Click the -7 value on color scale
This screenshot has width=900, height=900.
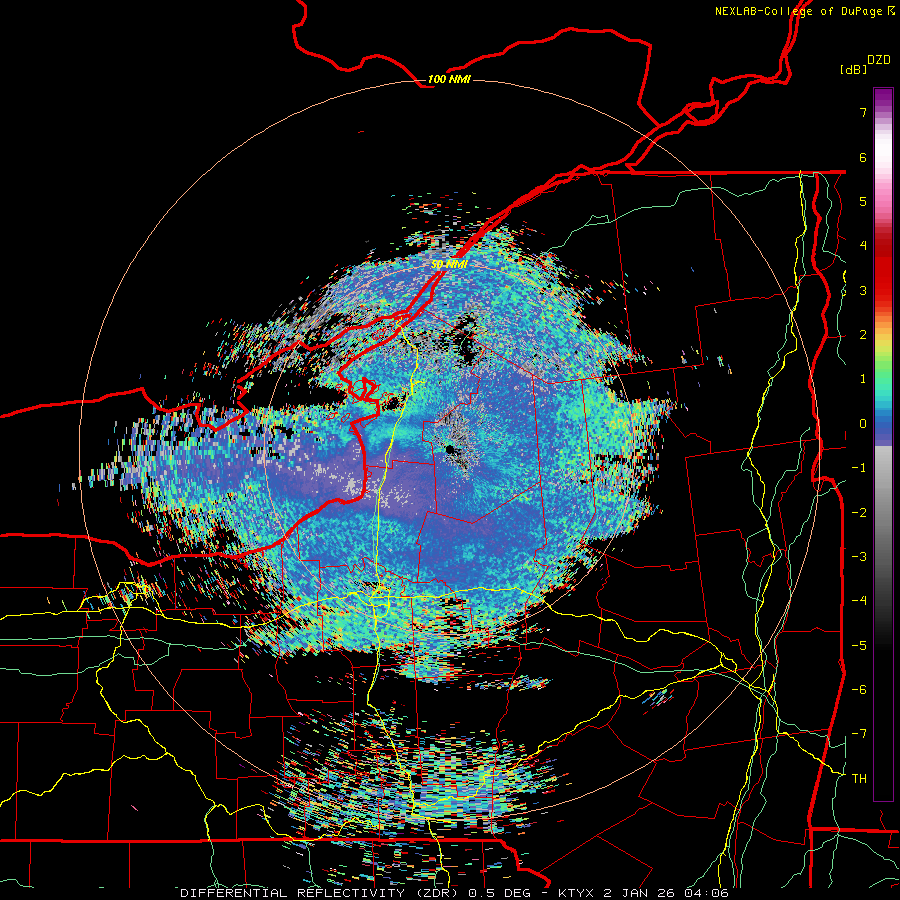(859, 734)
